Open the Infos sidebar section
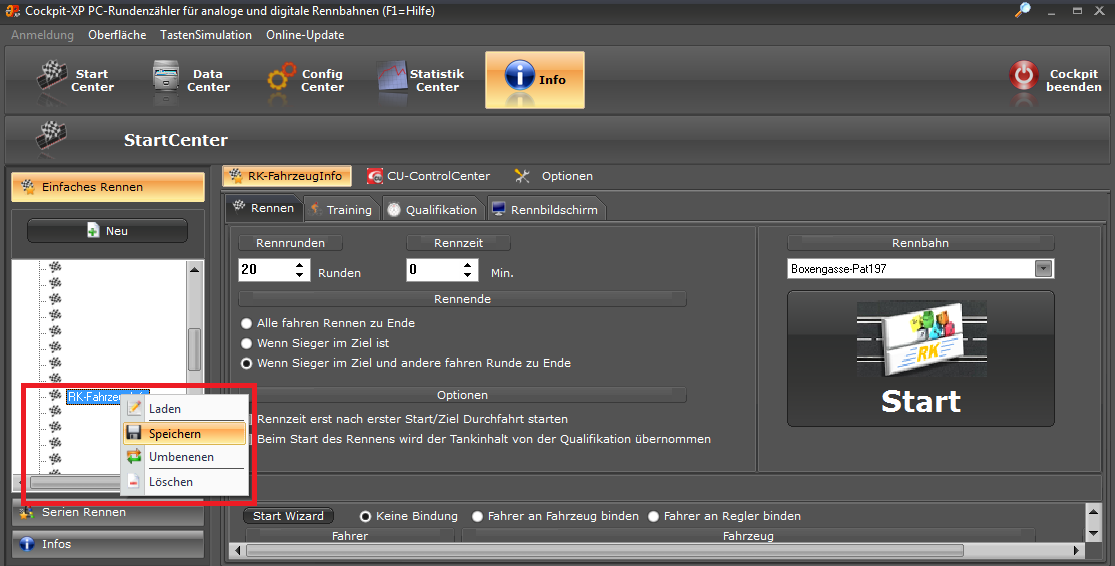 [108, 544]
